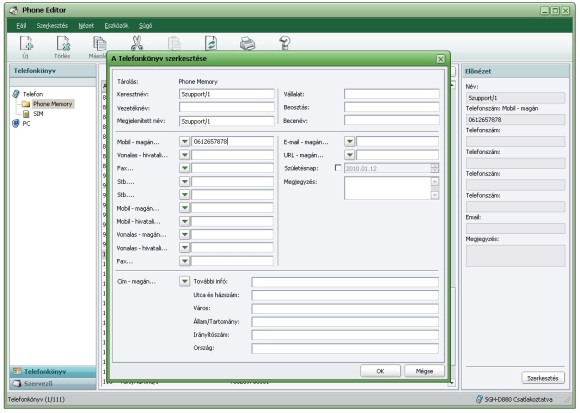Select the scissors cut icon in toolbar
This screenshot has height=413, width=580.
coord(136,43)
